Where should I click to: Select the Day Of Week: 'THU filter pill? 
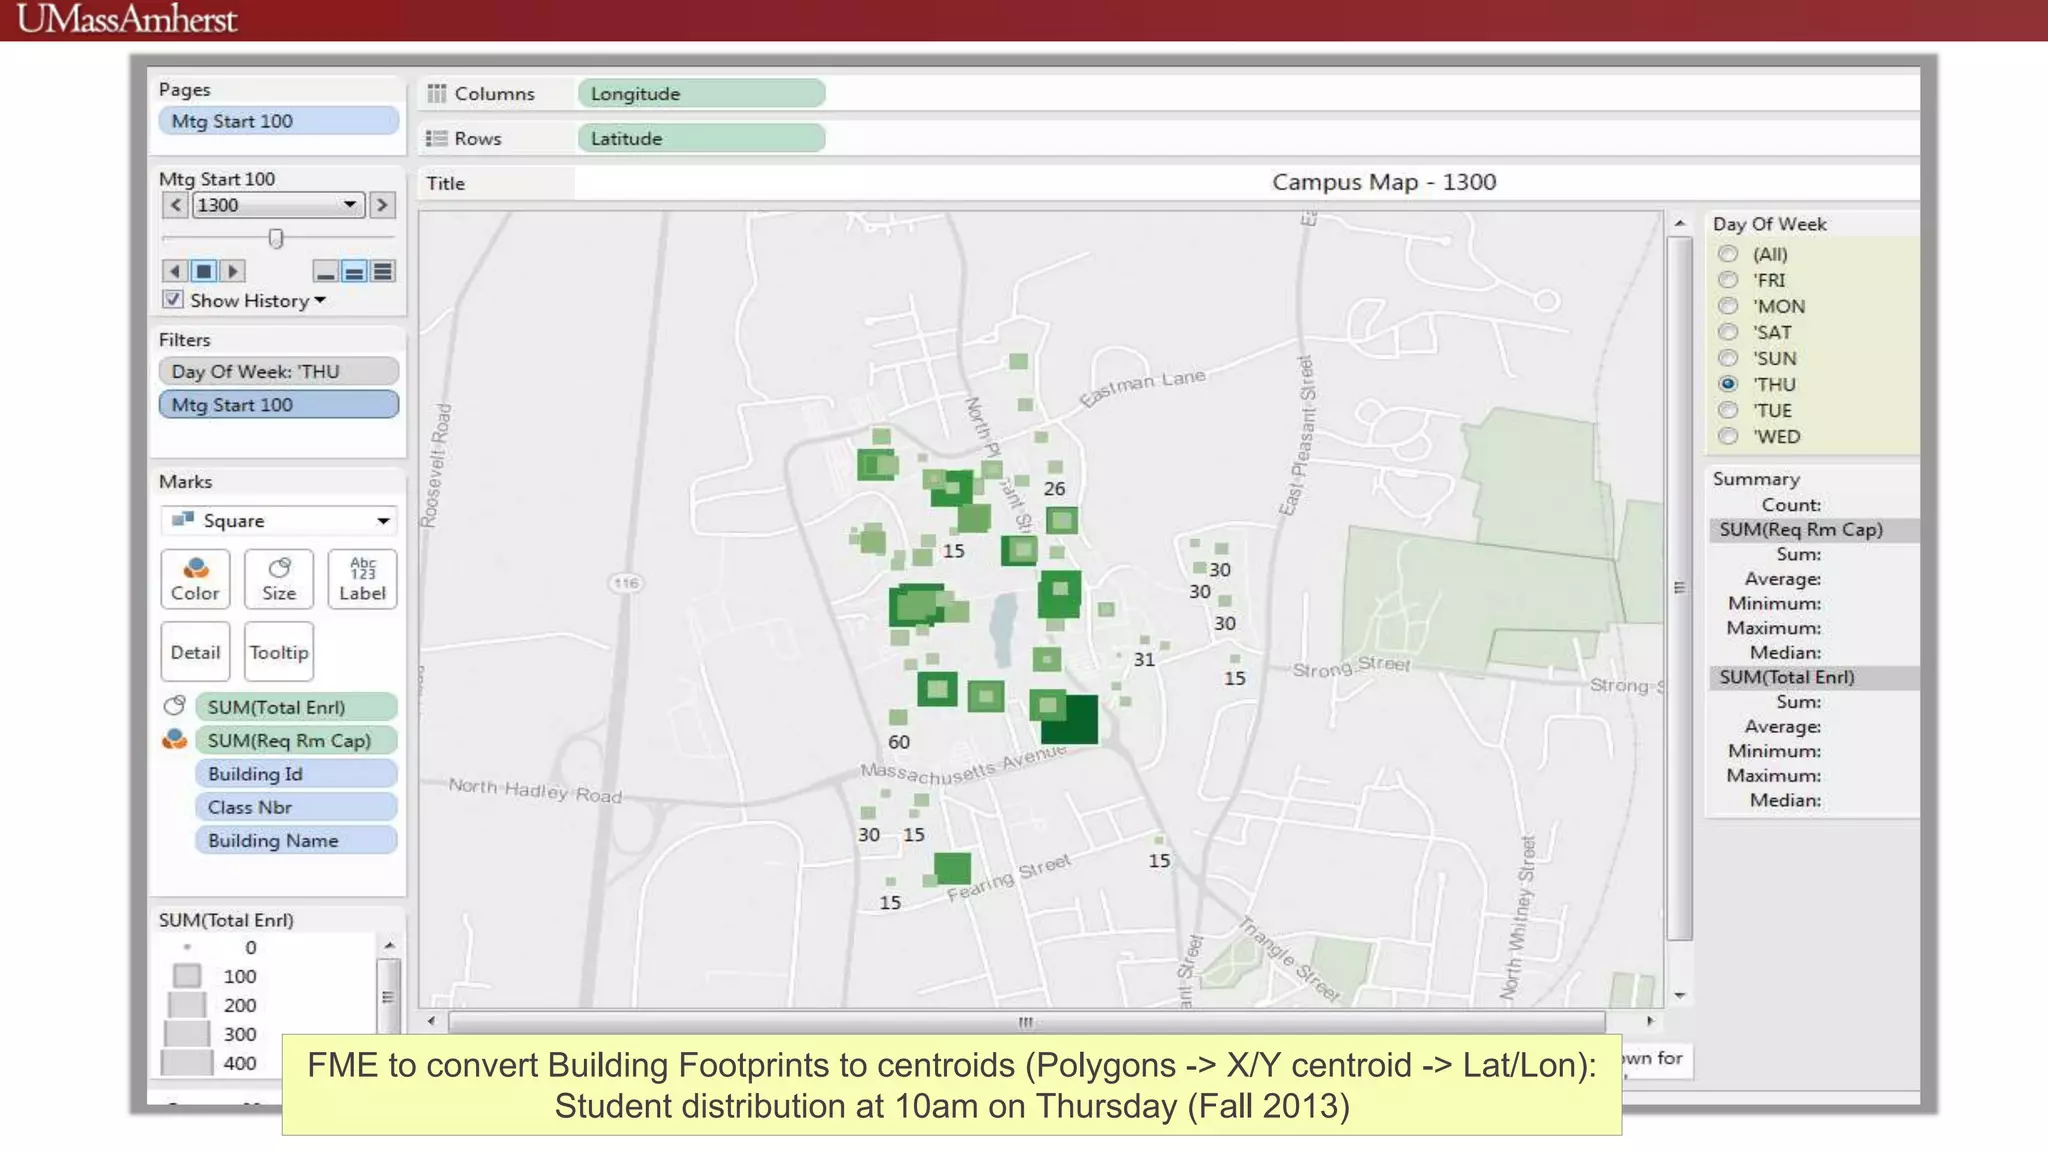[278, 371]
